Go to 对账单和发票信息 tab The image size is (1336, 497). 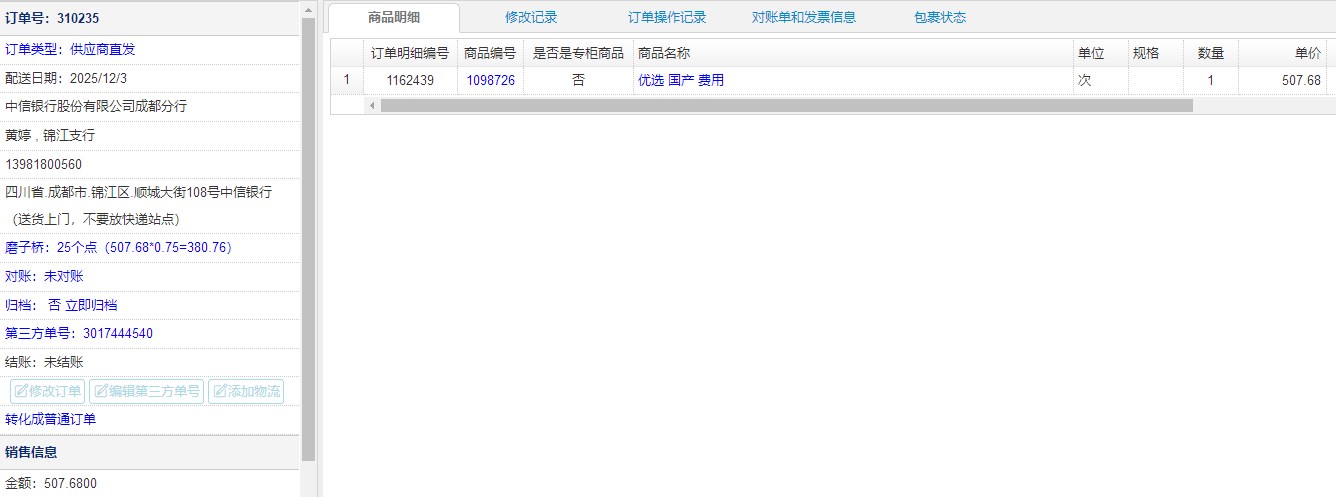tap(803, 17)
